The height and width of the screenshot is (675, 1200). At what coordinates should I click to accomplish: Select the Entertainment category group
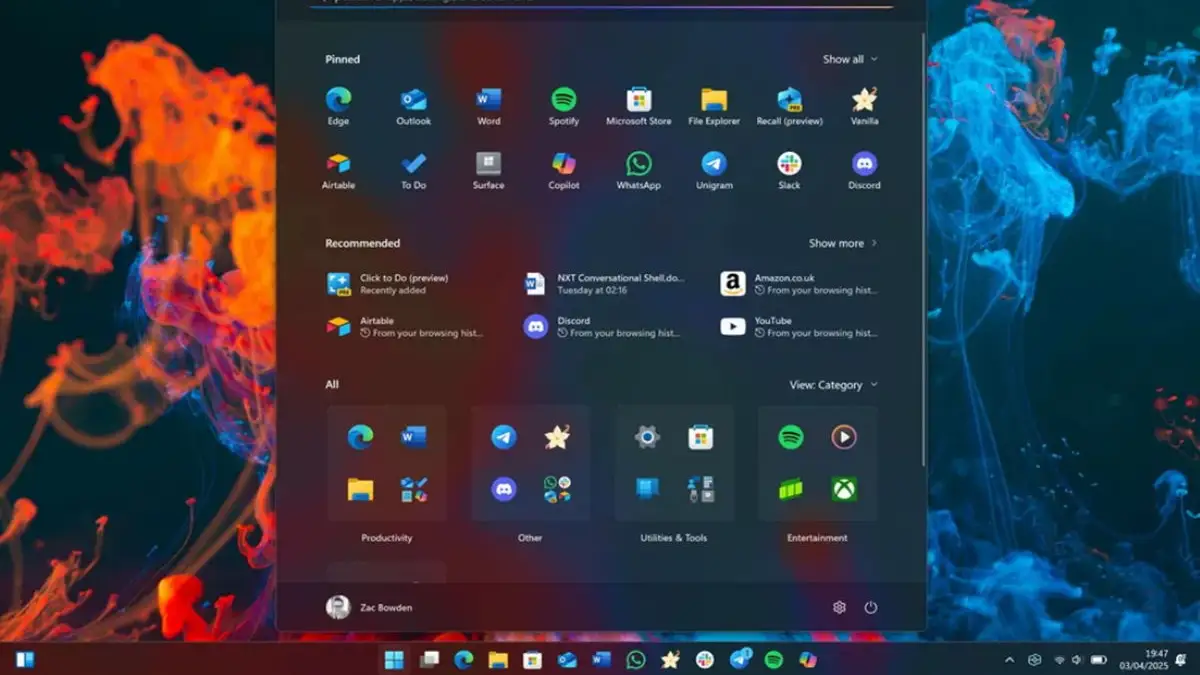[818, 463]
